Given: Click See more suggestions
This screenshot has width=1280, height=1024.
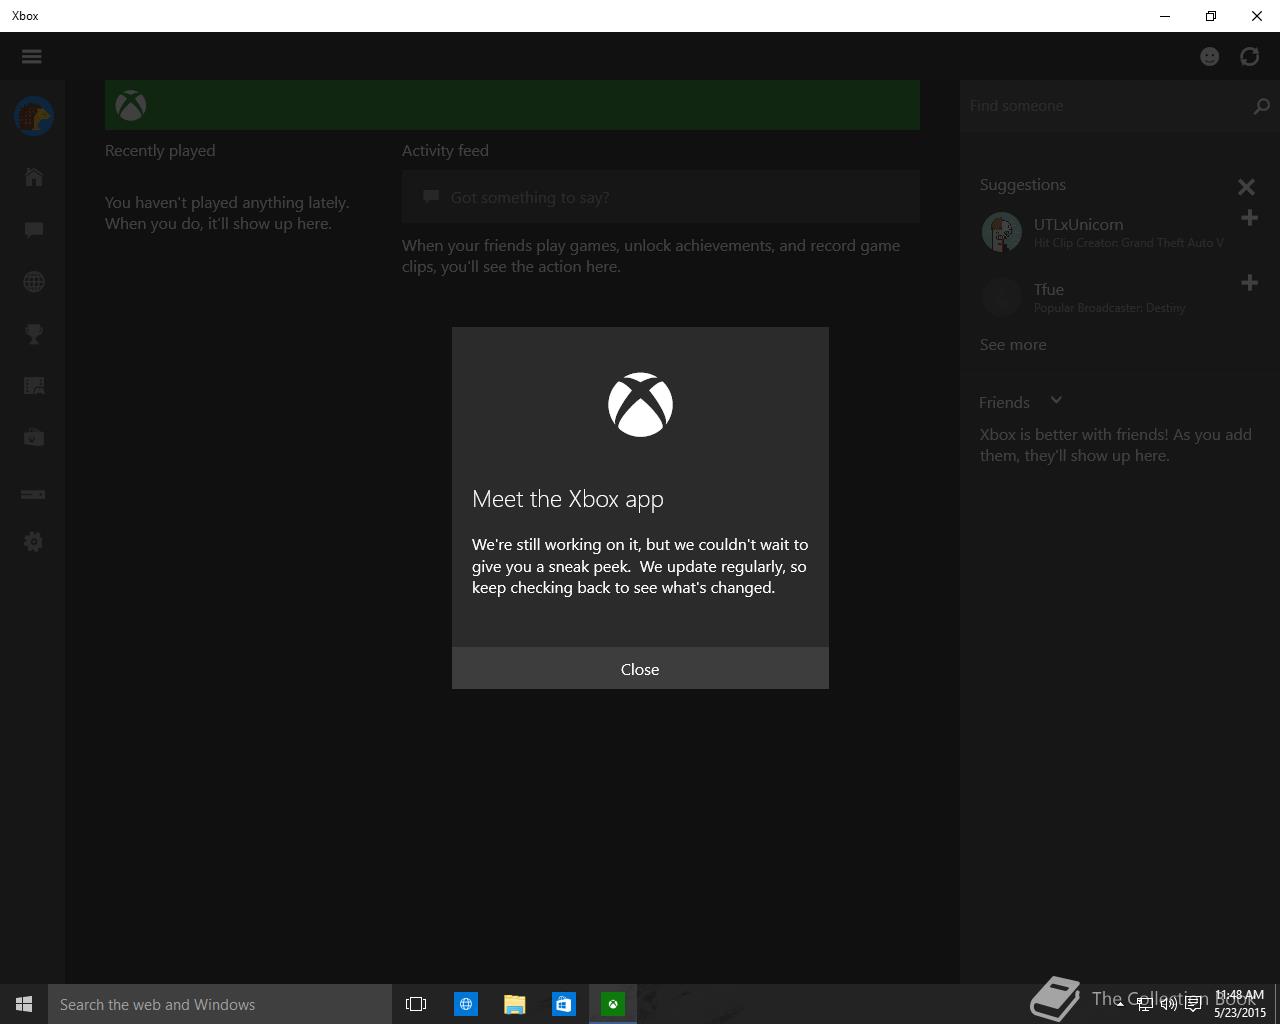Looking at the screenshot, I should pos(1013,345).
